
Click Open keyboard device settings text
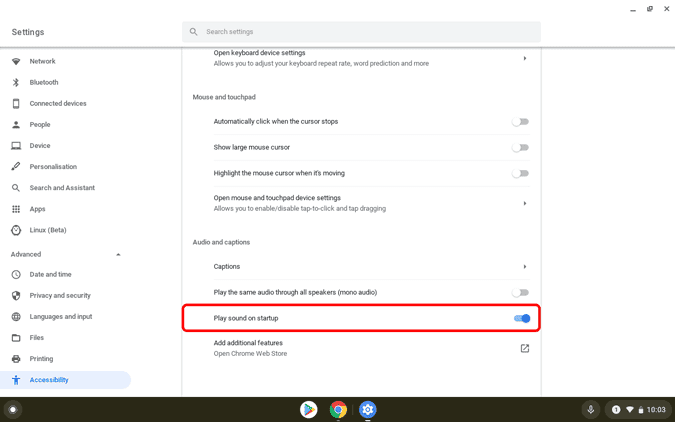click(x=260, y=53)
